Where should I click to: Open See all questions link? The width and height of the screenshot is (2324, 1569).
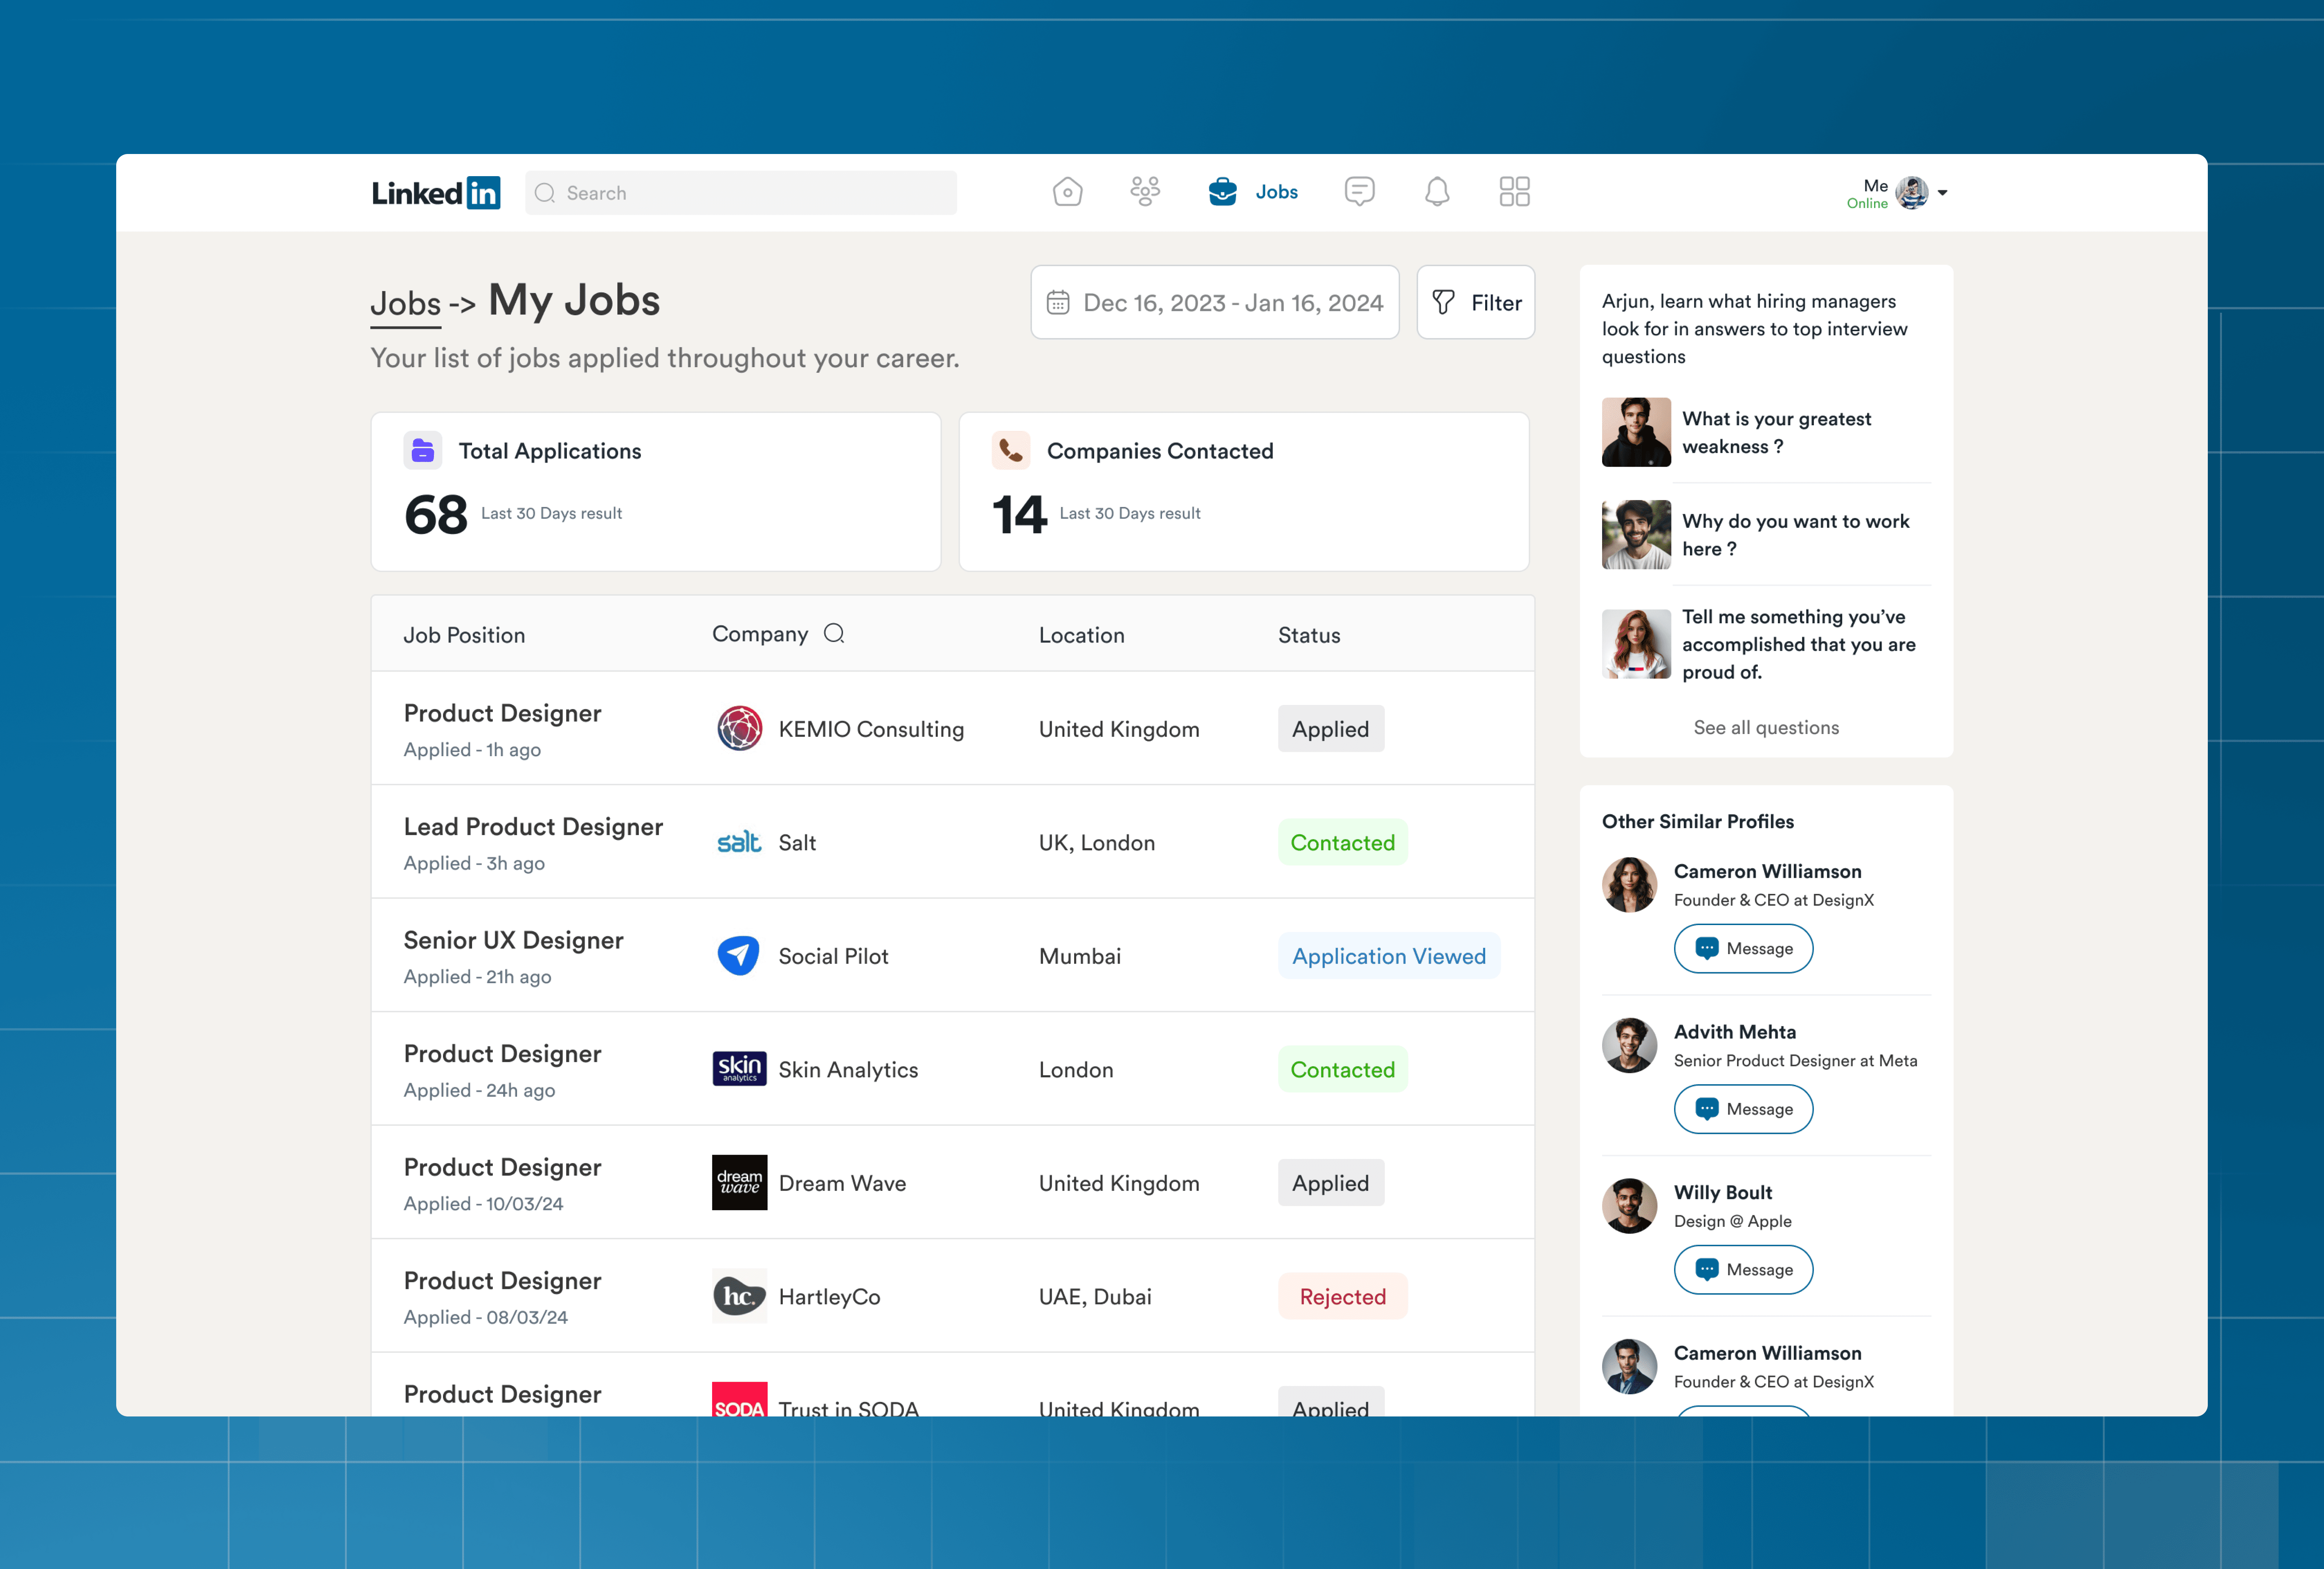click(1765, 728)
